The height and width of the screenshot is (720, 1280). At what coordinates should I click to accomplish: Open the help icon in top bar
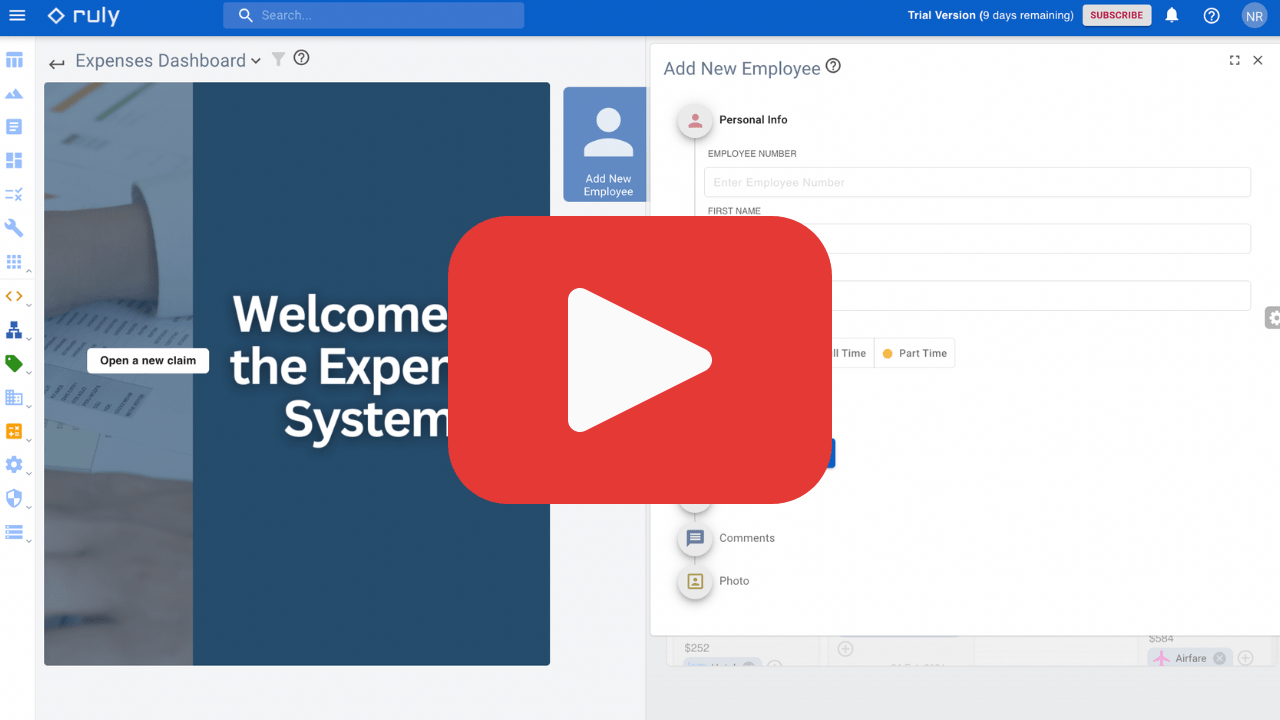(x=1211, y=15)
